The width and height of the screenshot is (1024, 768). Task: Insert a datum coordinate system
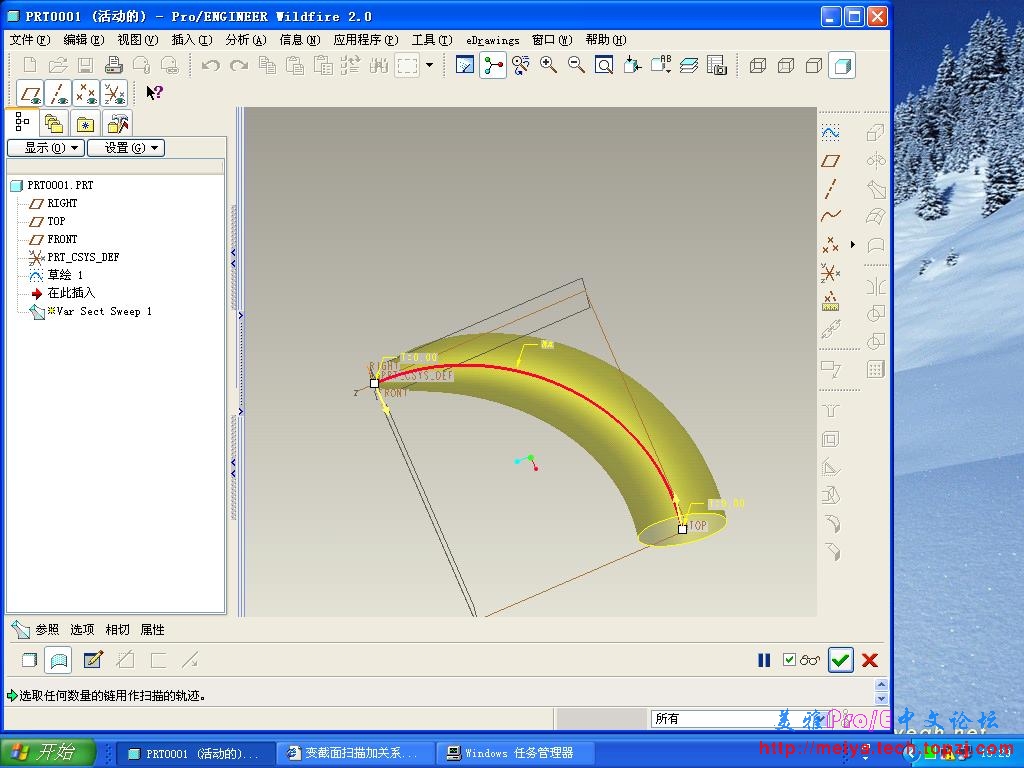tap(831, 272)
